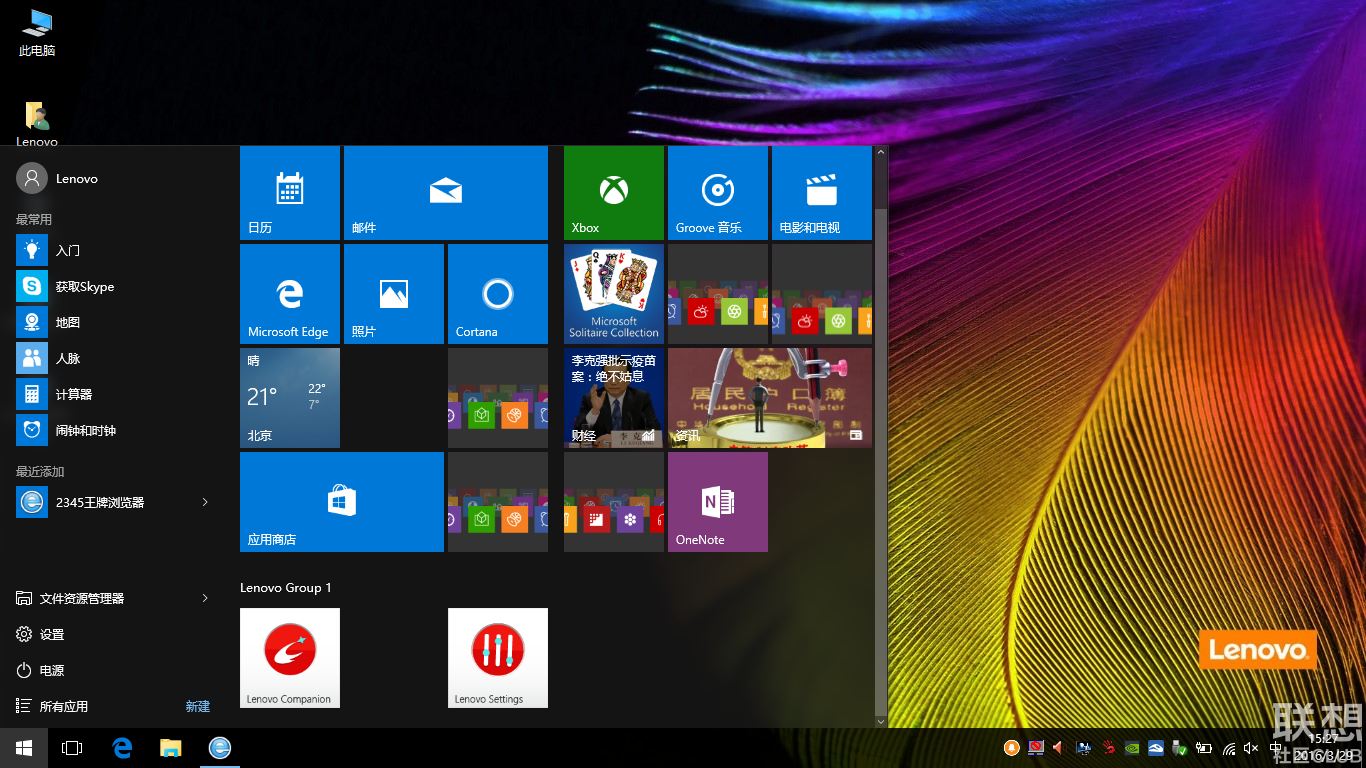Image resolution: width=1366 pixels, height=768 pixels.
Task: Launch the OneNote tile
Action: (x=718, y=502)
